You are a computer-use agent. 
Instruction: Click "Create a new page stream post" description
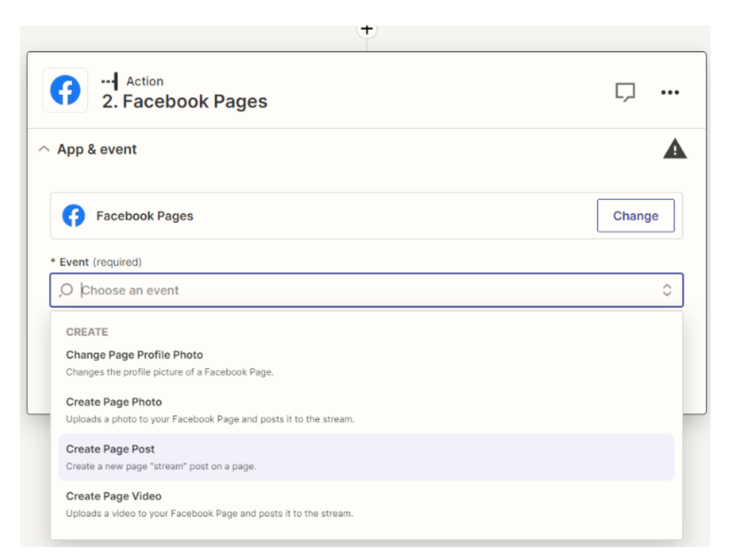pos(161,466)
